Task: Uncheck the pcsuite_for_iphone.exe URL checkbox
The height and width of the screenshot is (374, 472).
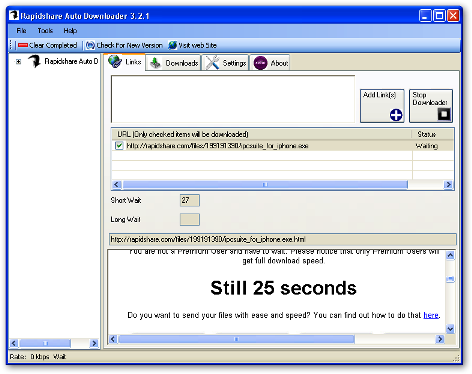Action: [119, 145]
